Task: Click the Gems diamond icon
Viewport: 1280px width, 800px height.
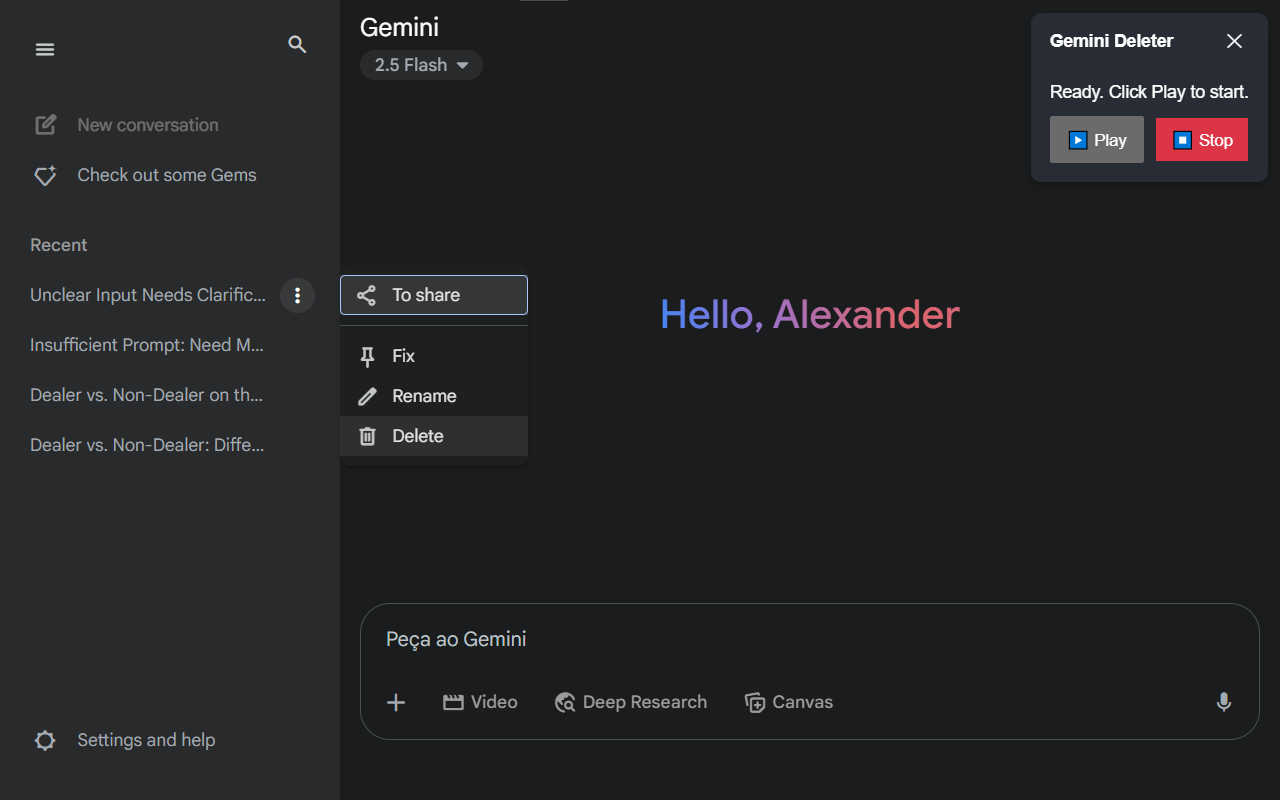Action: point(45,176)
